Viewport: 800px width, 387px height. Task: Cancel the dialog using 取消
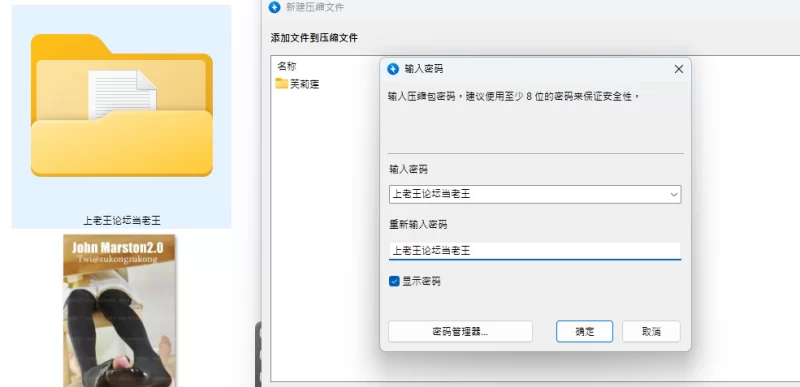coord(651,331)
